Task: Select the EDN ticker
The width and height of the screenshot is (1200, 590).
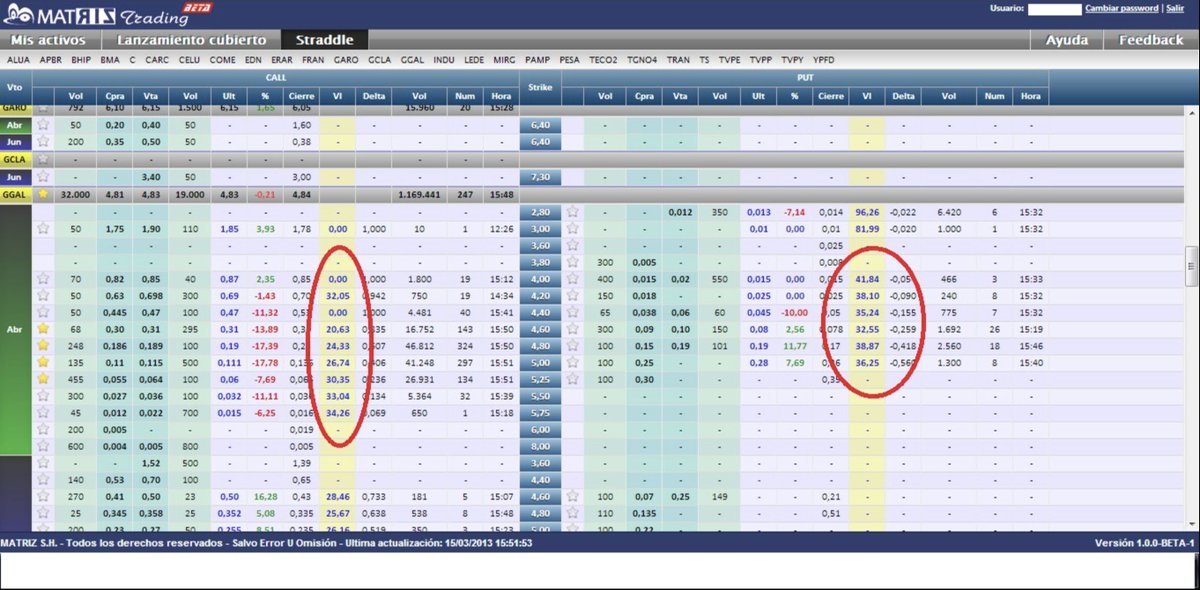Action: coord(253,60)
